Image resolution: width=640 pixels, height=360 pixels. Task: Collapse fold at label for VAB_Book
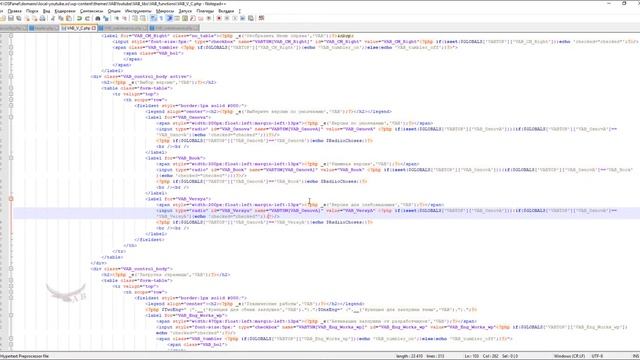(x=11, y=158)
